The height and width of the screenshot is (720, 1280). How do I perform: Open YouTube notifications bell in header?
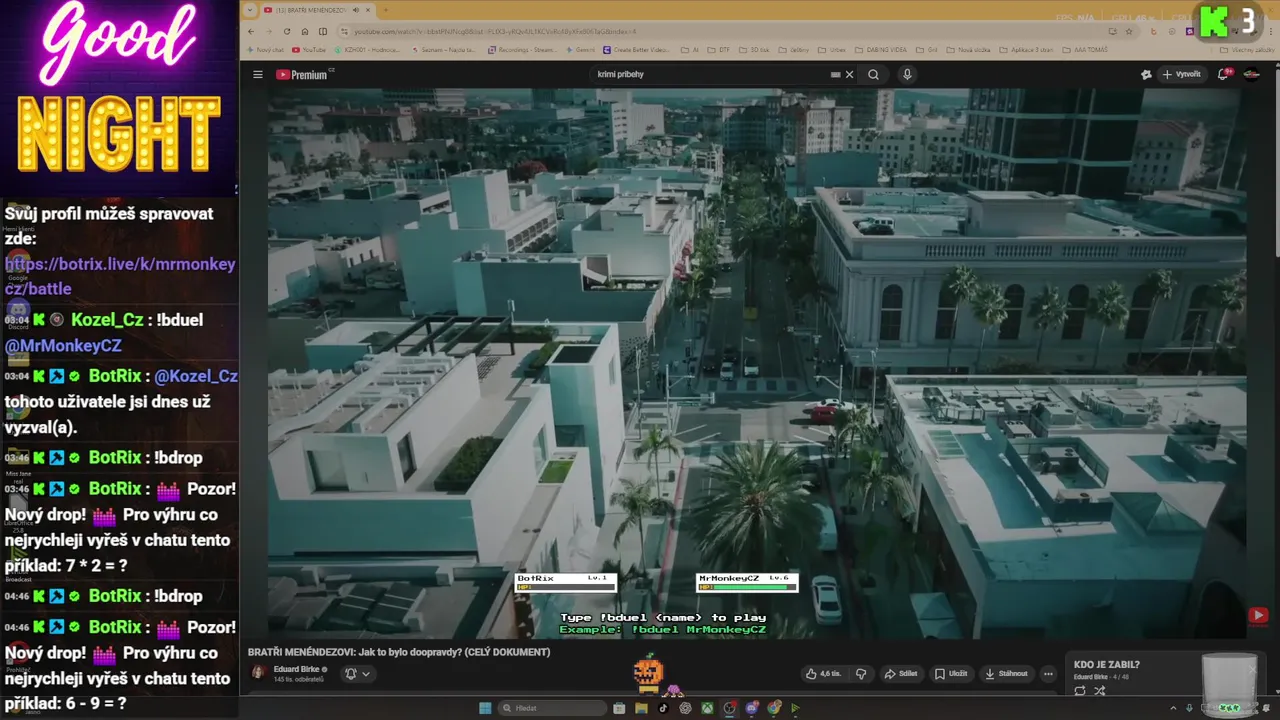coord(1223,74)
